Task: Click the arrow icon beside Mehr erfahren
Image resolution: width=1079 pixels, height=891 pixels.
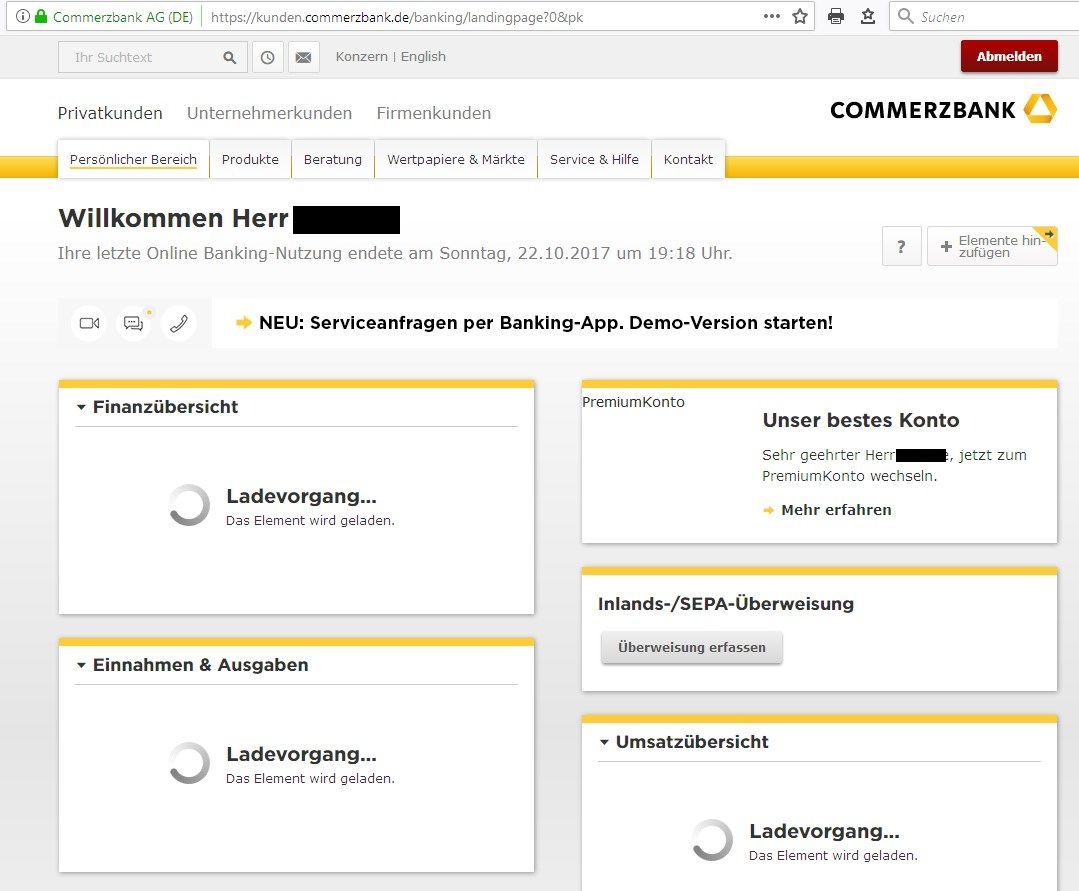Action: (x=769, y=511)
